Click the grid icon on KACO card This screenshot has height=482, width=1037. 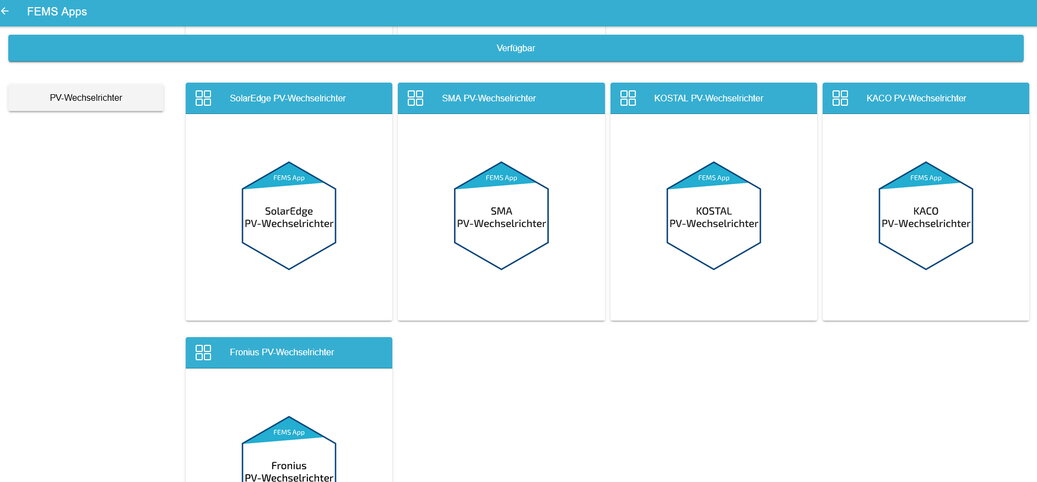[840, 99]
